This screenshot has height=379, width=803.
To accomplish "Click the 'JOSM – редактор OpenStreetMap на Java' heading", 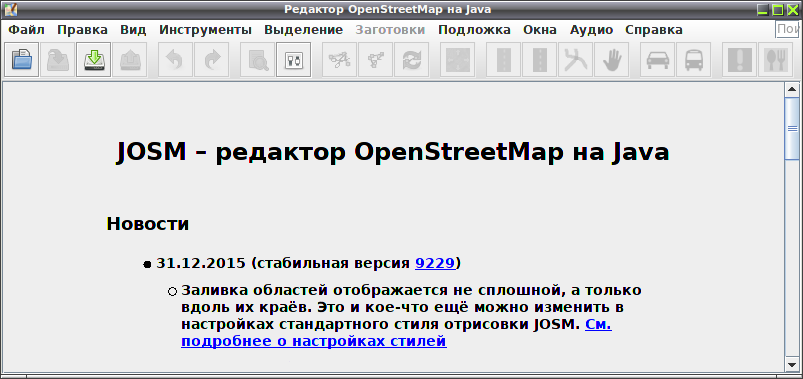I will pos(393,152).
